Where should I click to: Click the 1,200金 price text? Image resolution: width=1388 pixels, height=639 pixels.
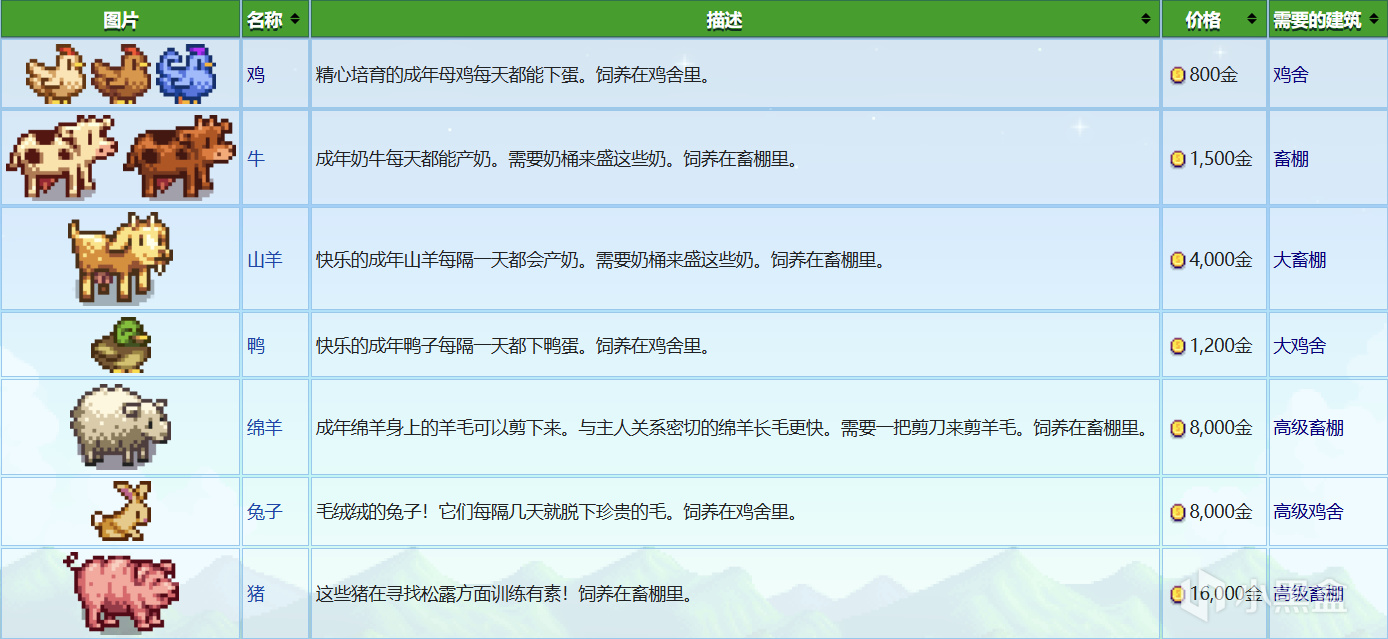[1221, 346]
